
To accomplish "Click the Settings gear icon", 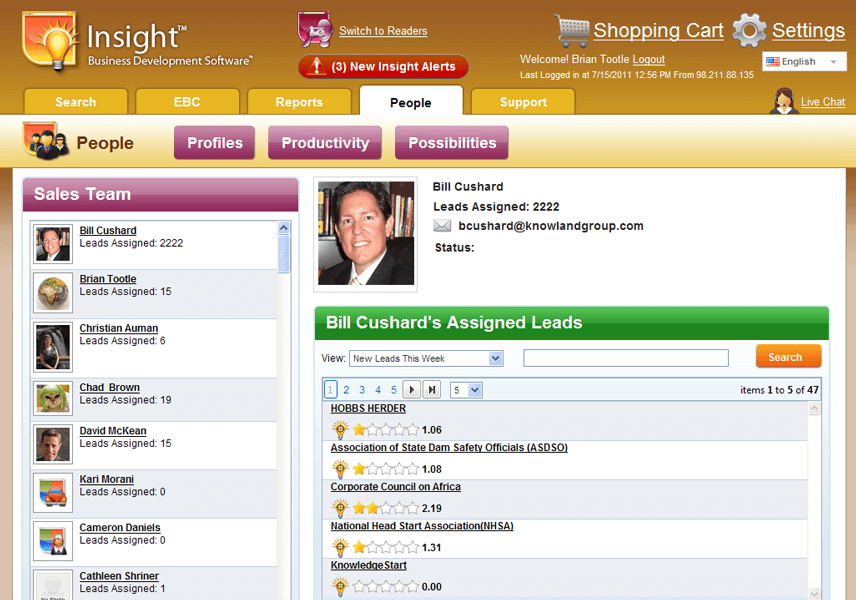I will 750,31.
